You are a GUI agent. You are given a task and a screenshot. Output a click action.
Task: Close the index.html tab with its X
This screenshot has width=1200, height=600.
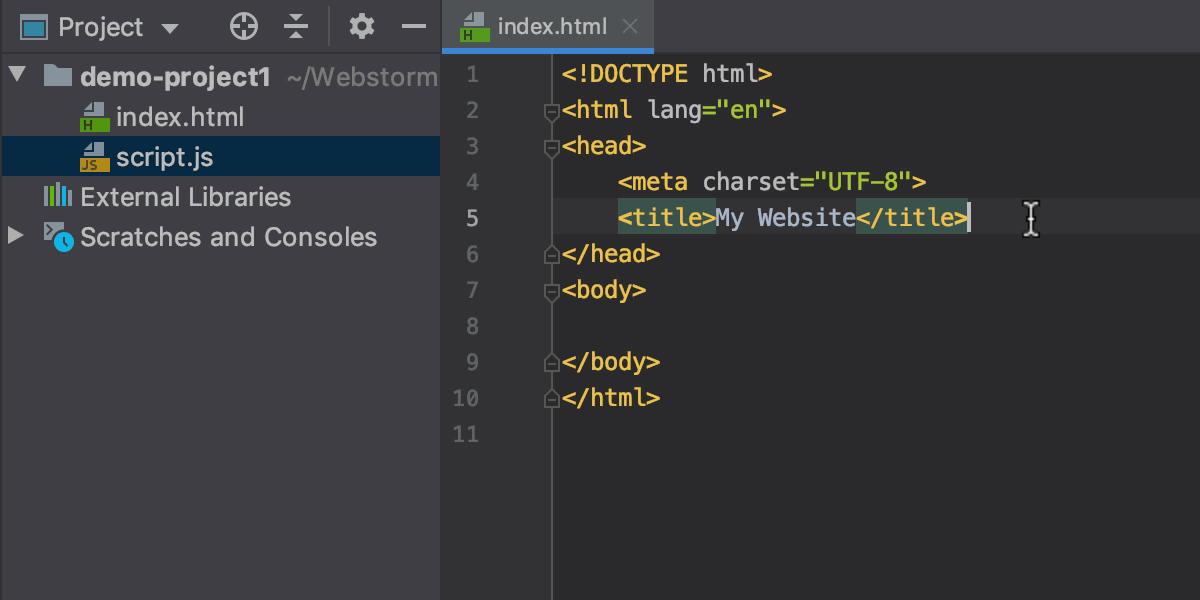point(629,27)
